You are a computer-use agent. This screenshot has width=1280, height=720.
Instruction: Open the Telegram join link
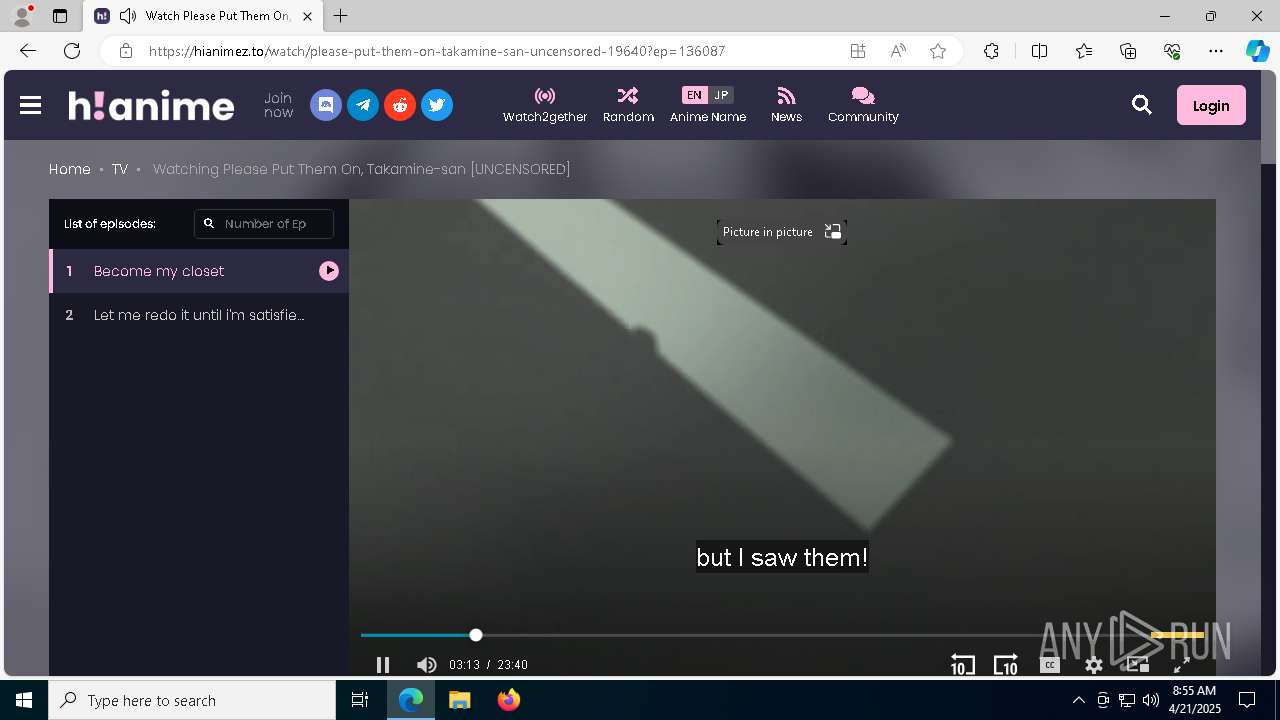click(363, 105)
